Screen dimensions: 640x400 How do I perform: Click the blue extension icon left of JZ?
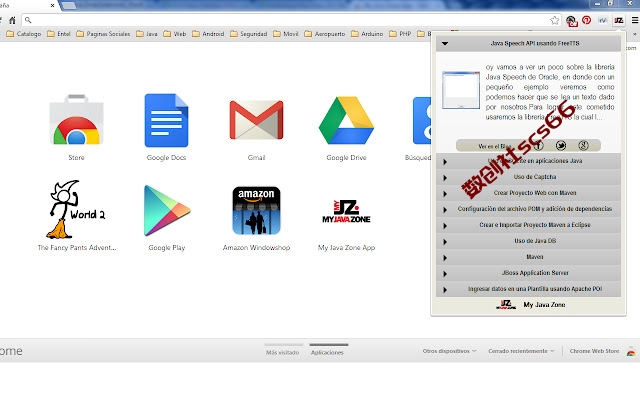tap(603, 20)
